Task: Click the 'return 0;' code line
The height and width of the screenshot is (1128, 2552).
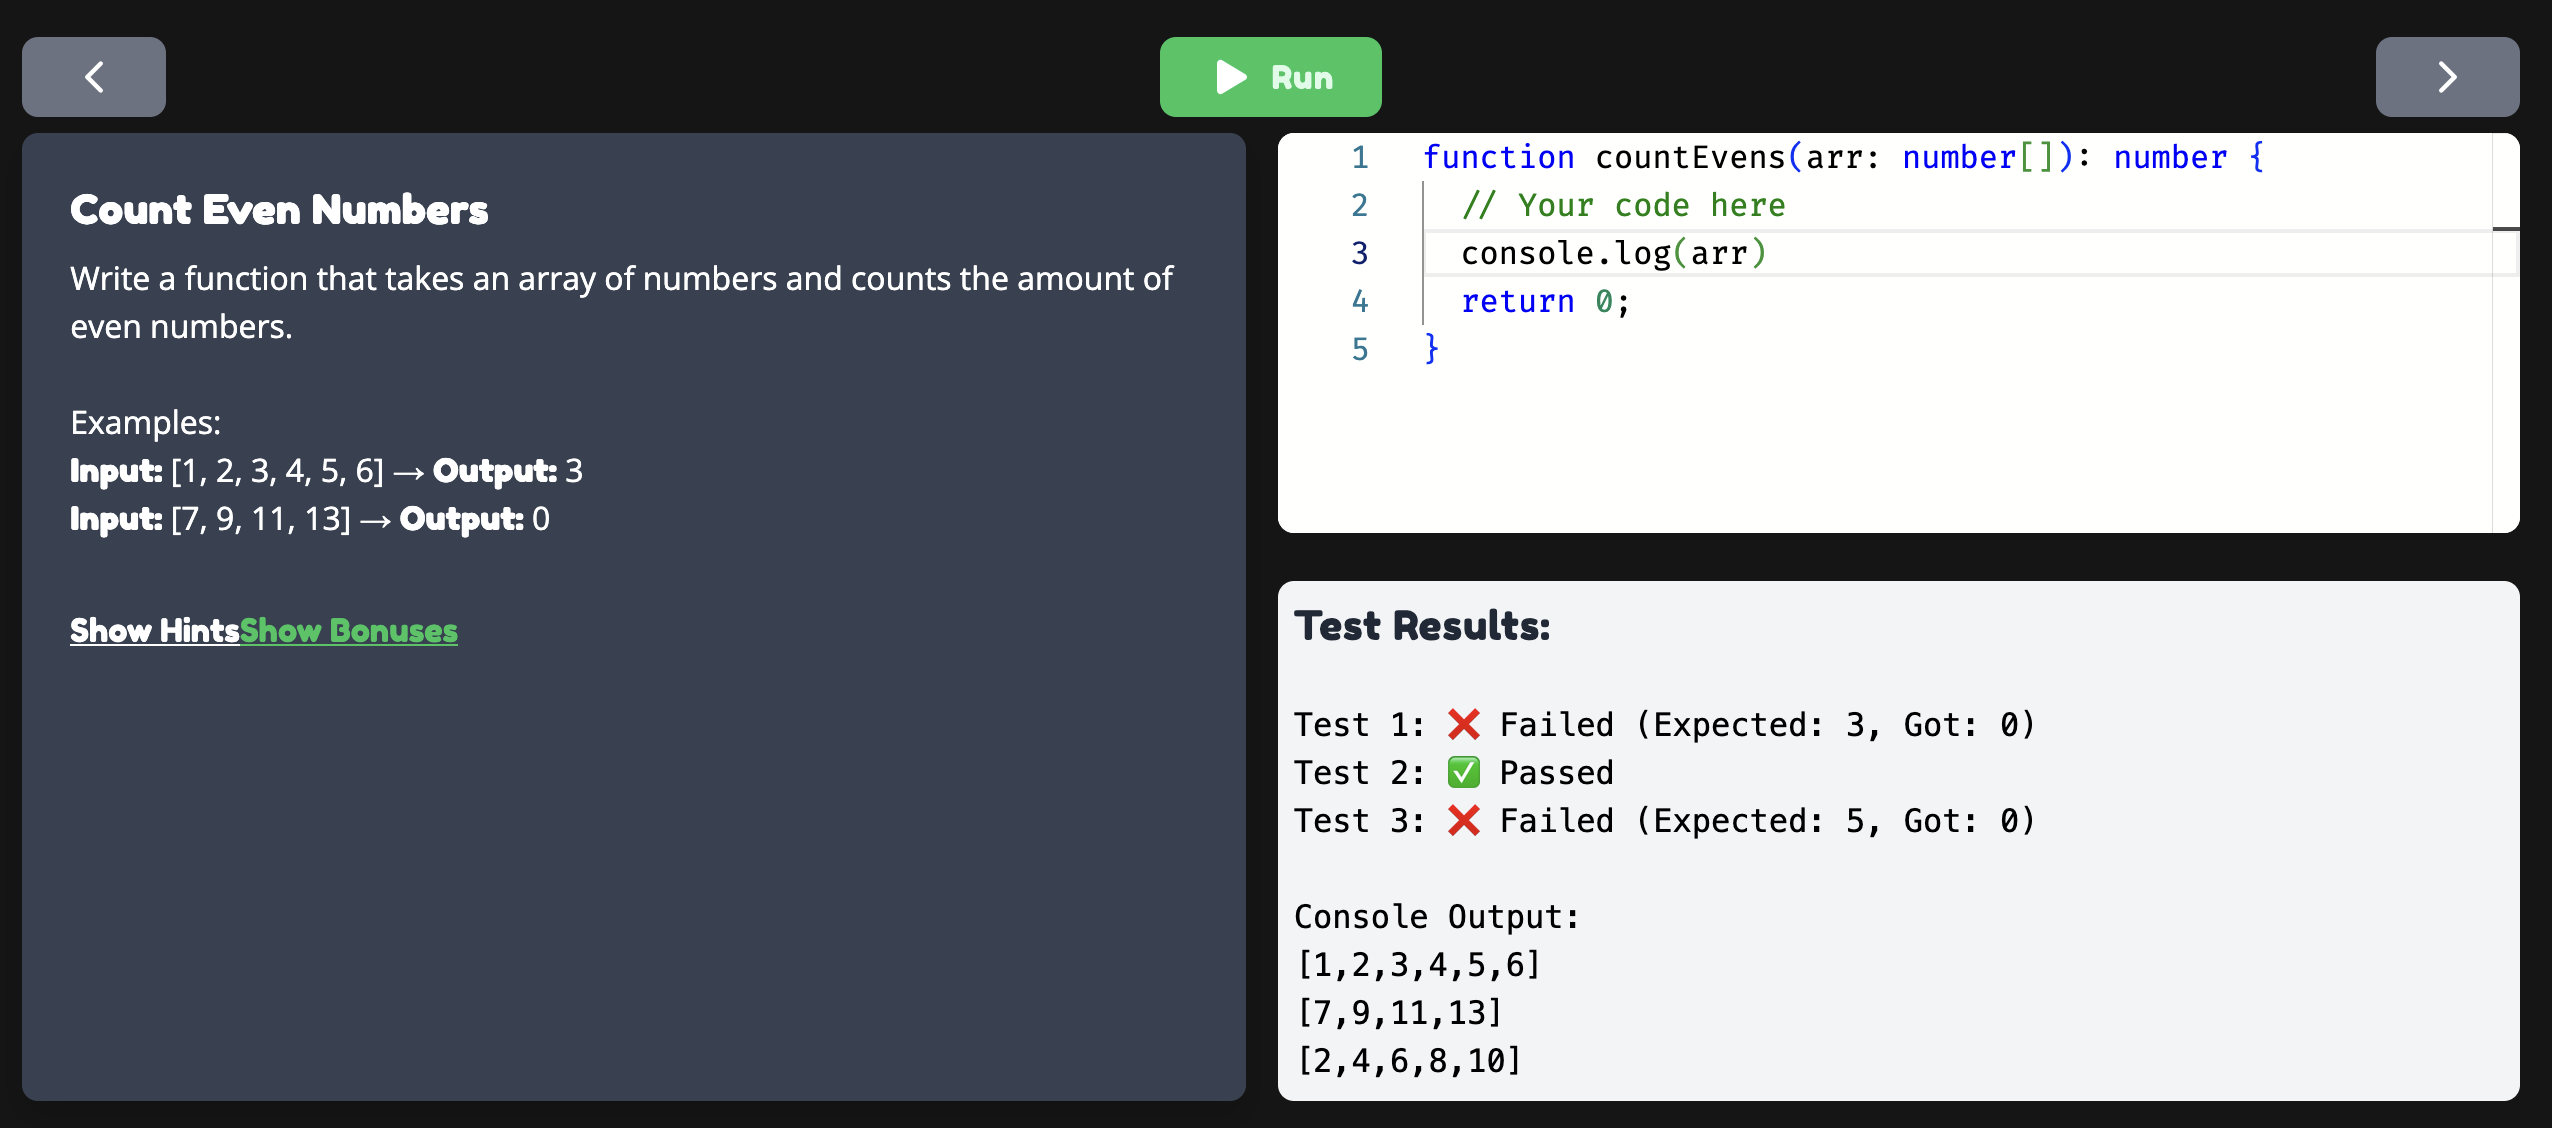Action: 1545,301
